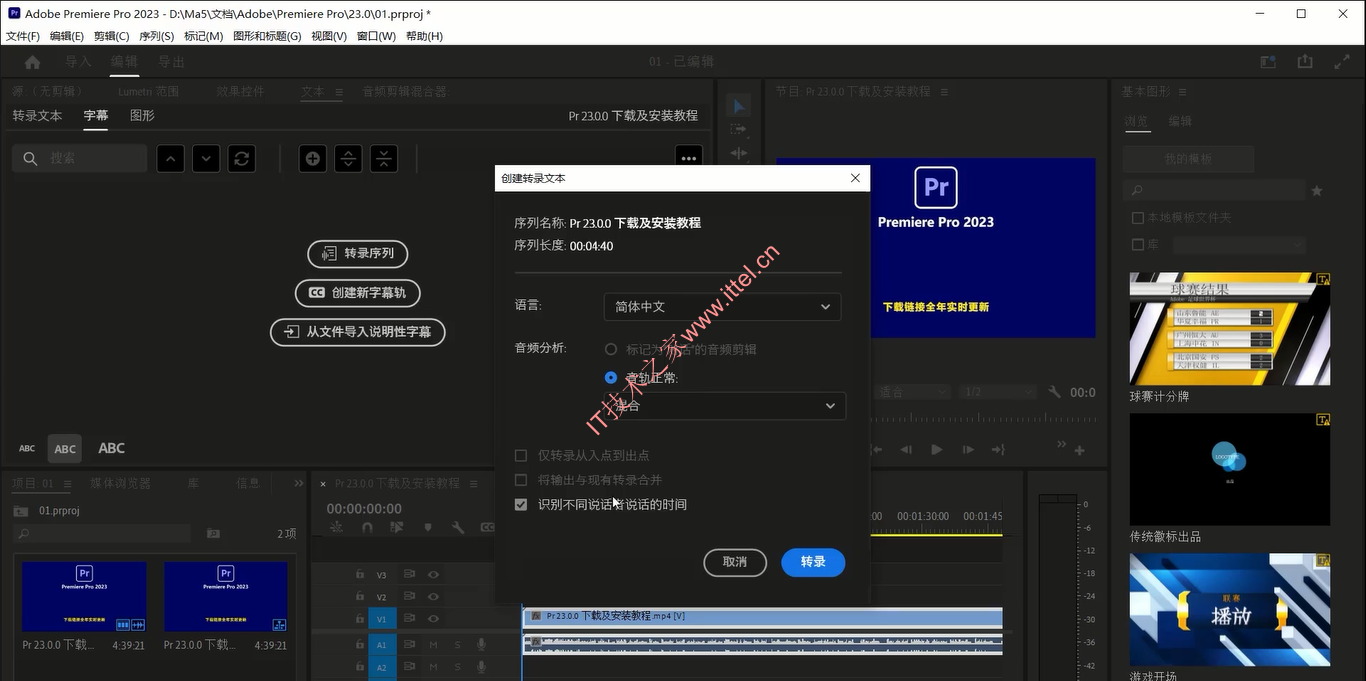Expand the project panel overflow chevrons
This screenshot has width=1366, height=681.
point(298,483)
